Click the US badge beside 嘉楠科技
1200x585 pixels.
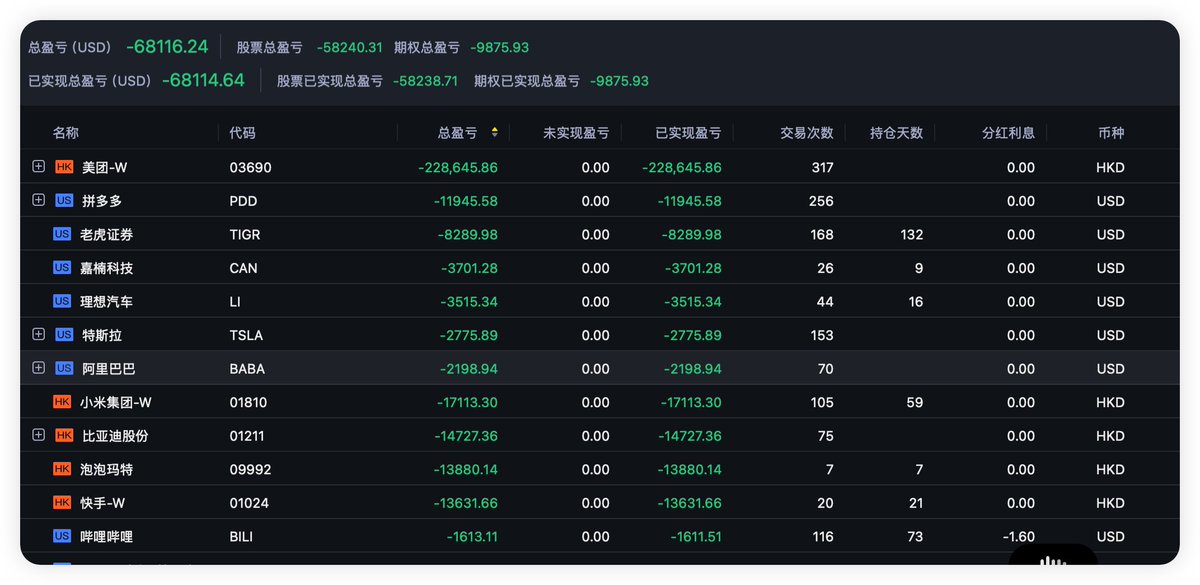(x=62, y=268)
